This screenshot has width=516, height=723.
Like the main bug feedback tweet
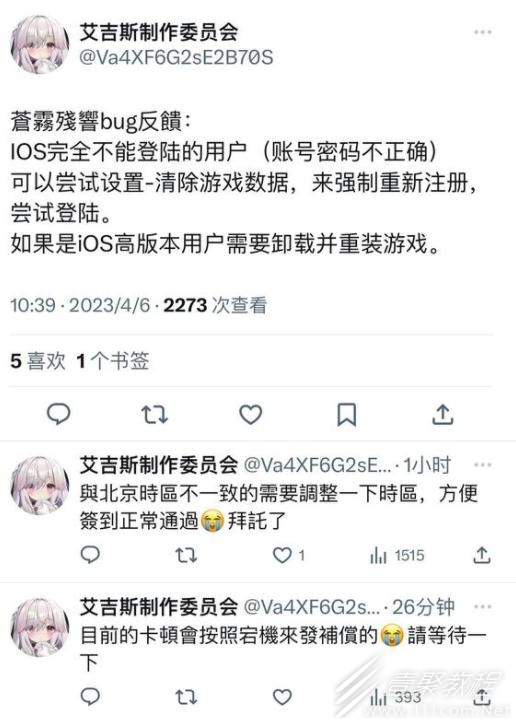coord(250,414)
